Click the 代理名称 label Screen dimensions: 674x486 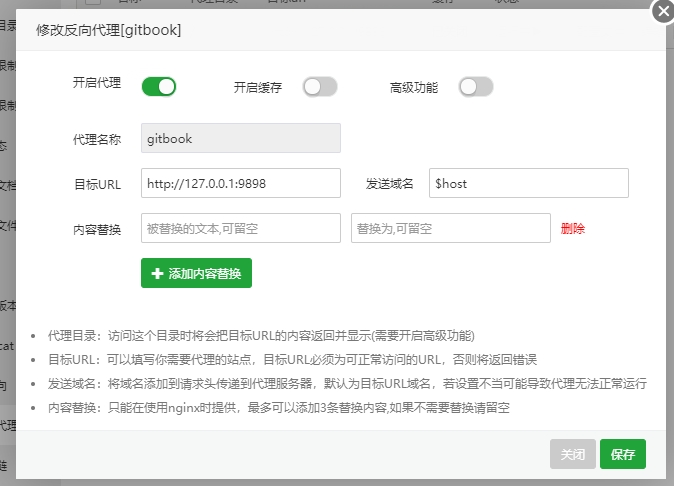point(97,139)
